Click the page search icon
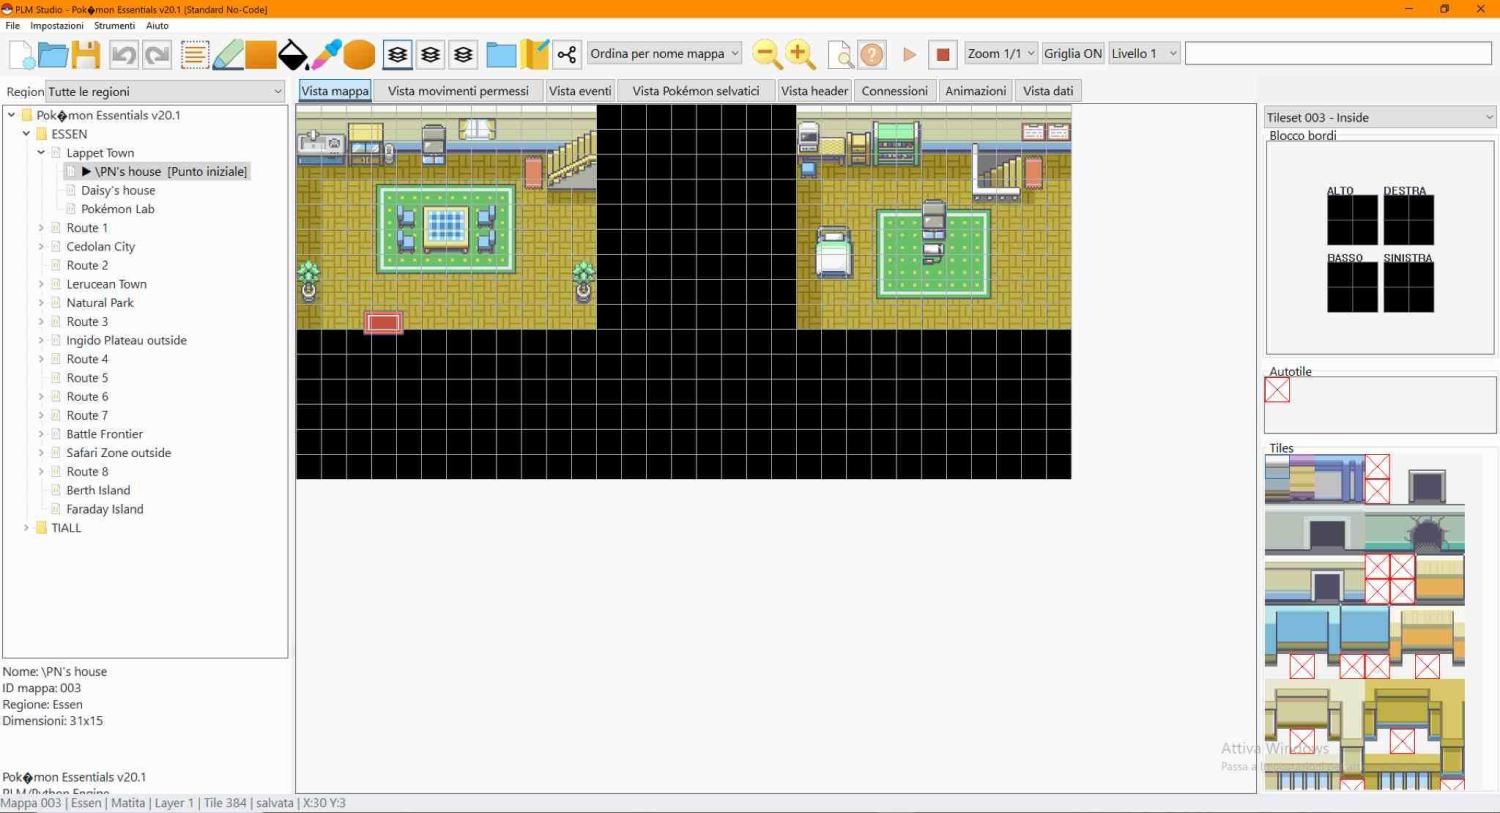The height and width of the screenshot is (813, 1500). [840, 54]
